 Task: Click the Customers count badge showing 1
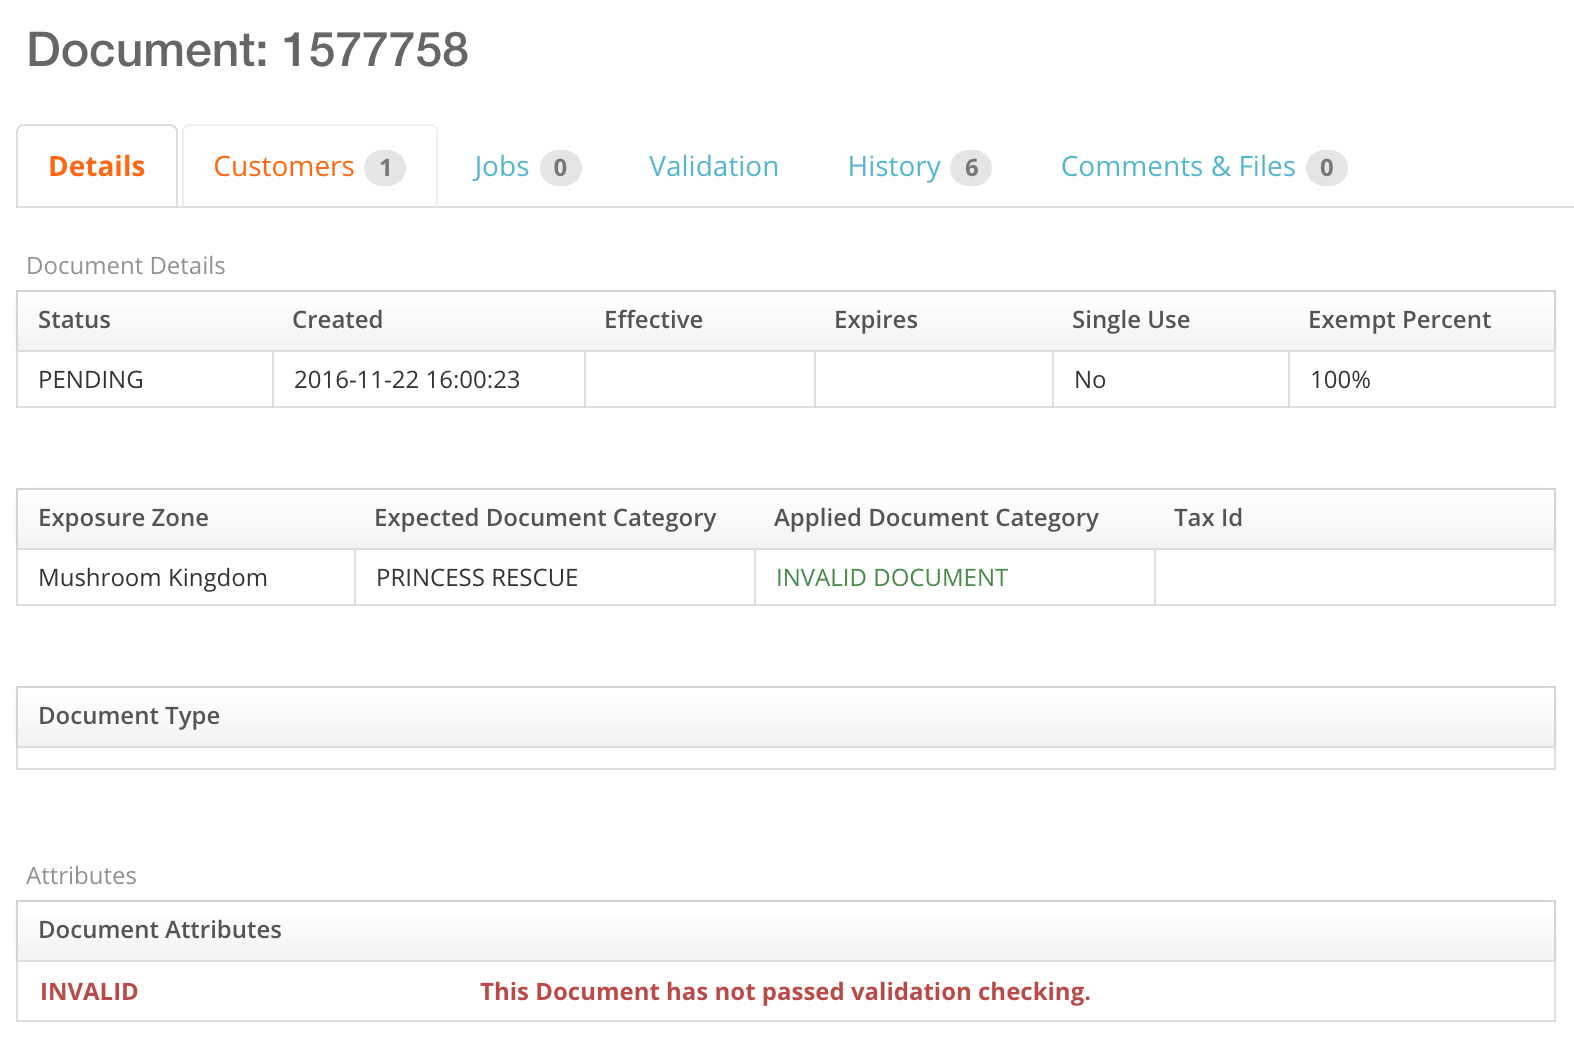coord(385,168)
